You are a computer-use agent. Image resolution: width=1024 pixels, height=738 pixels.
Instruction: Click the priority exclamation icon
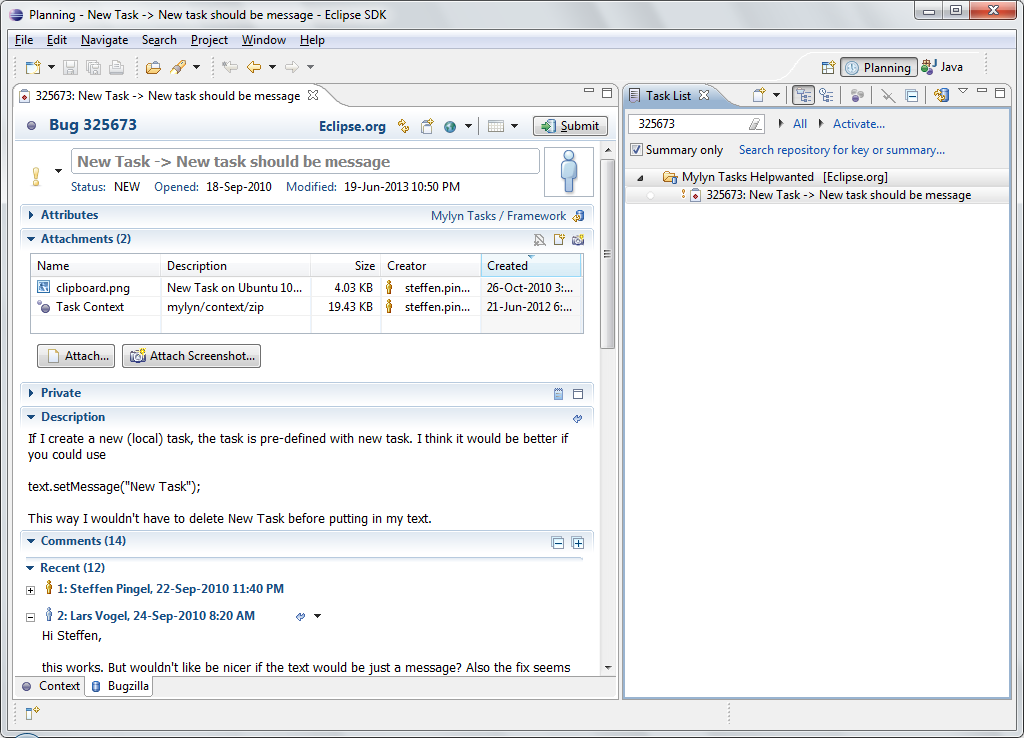tap(36, 176)
